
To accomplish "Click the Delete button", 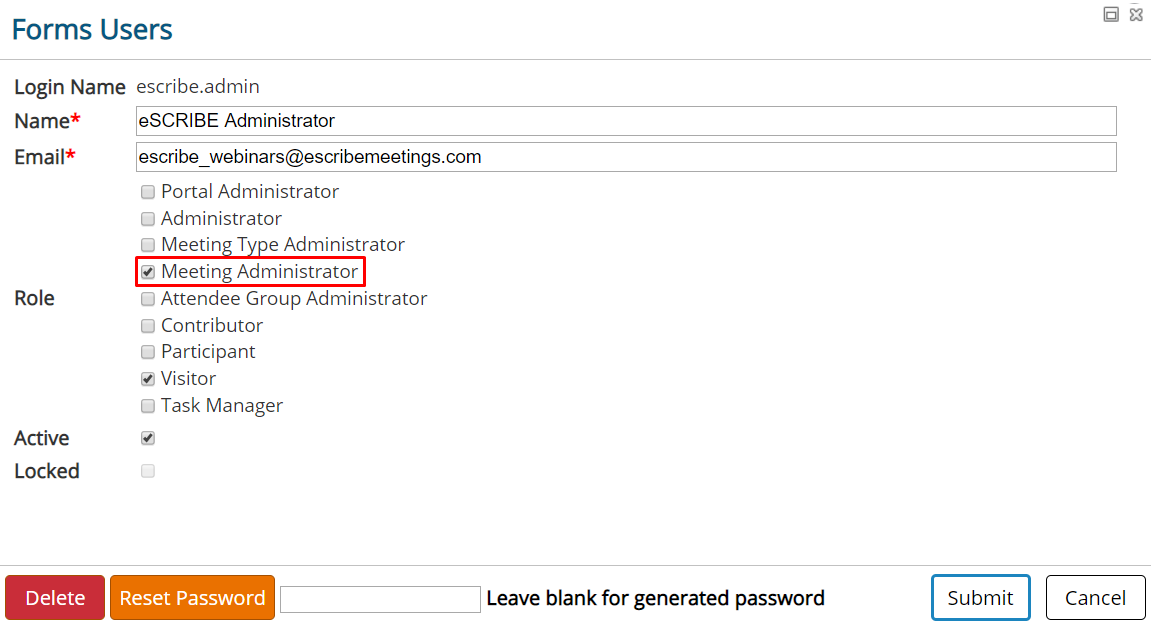I will [x=54, y=597].
